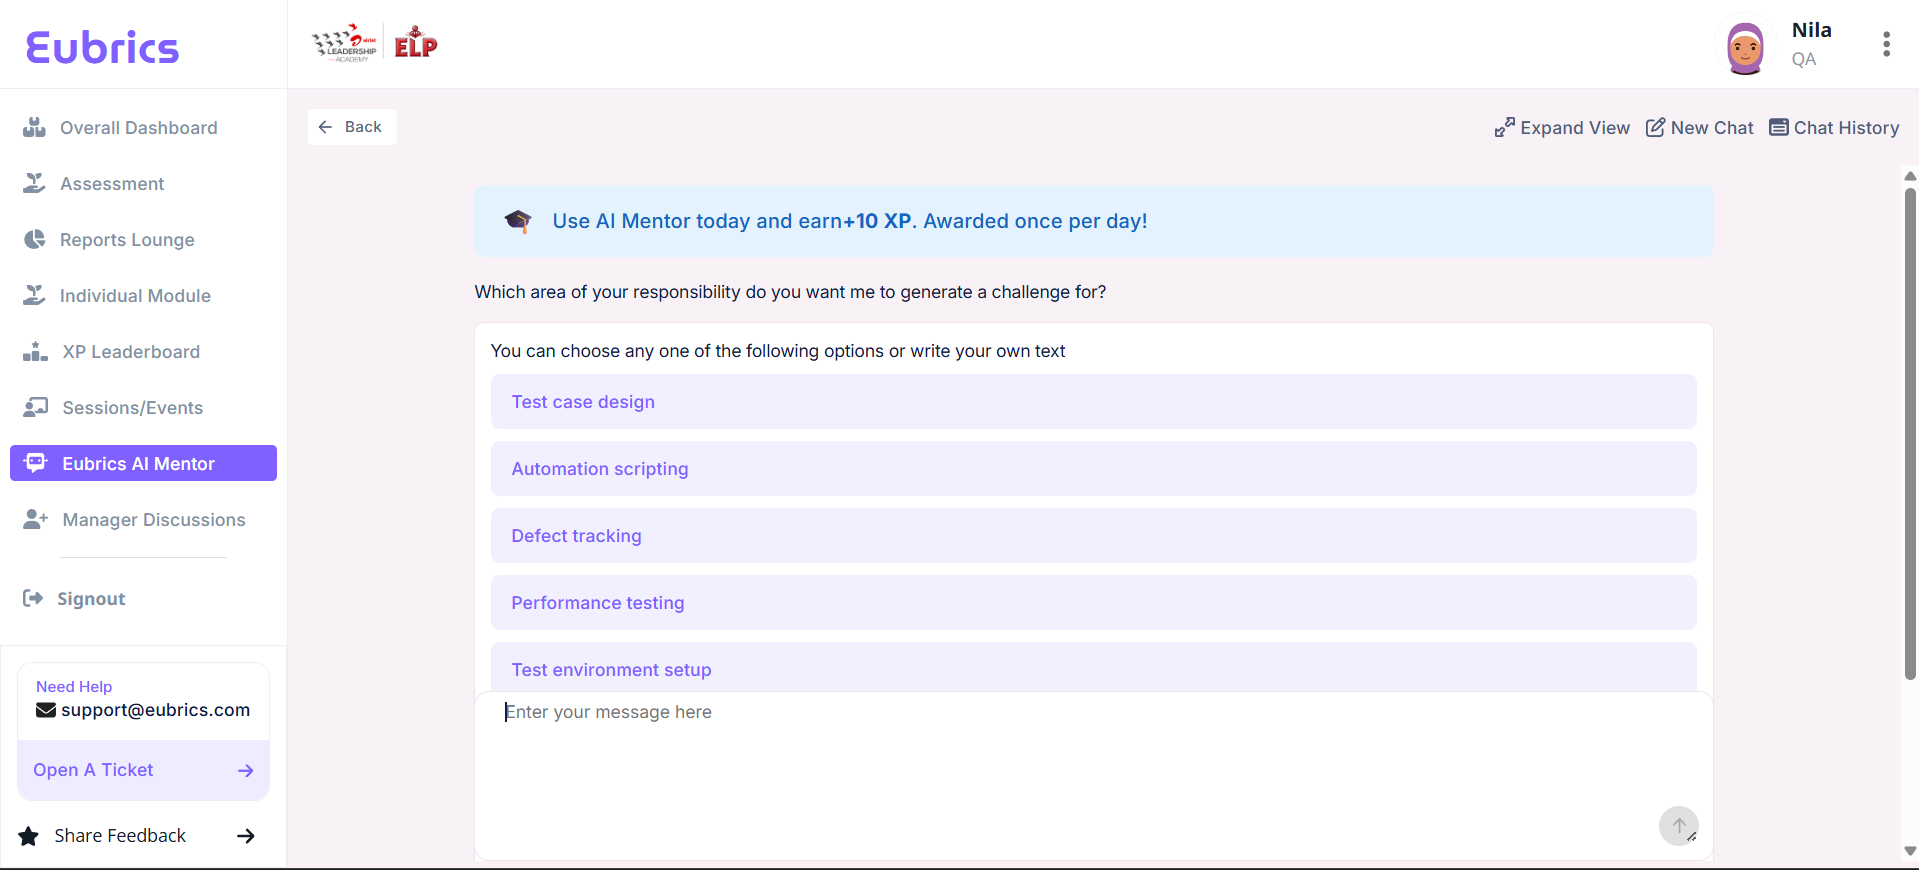Open Nila's profile avatar
The image size is (1919, 870).
(1745, 47)
